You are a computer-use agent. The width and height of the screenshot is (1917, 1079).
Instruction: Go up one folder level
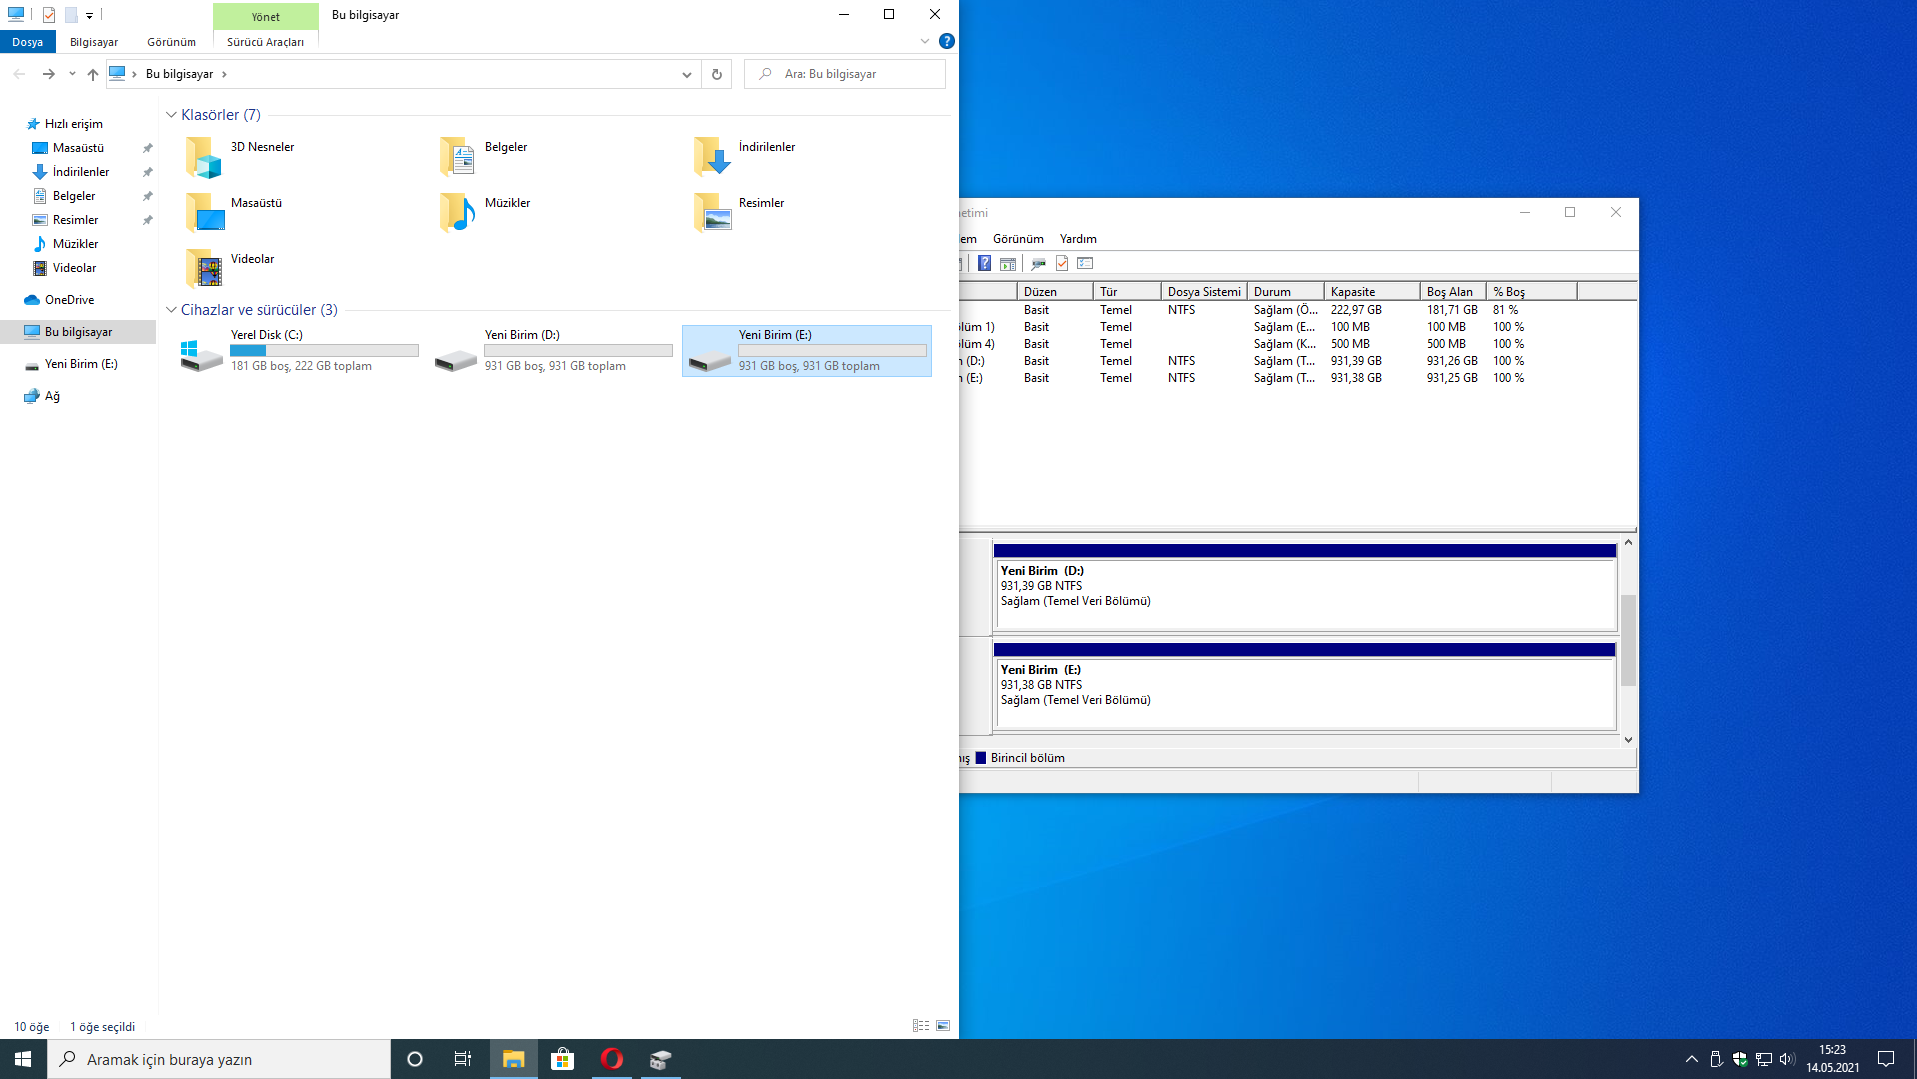click(93, 74)
